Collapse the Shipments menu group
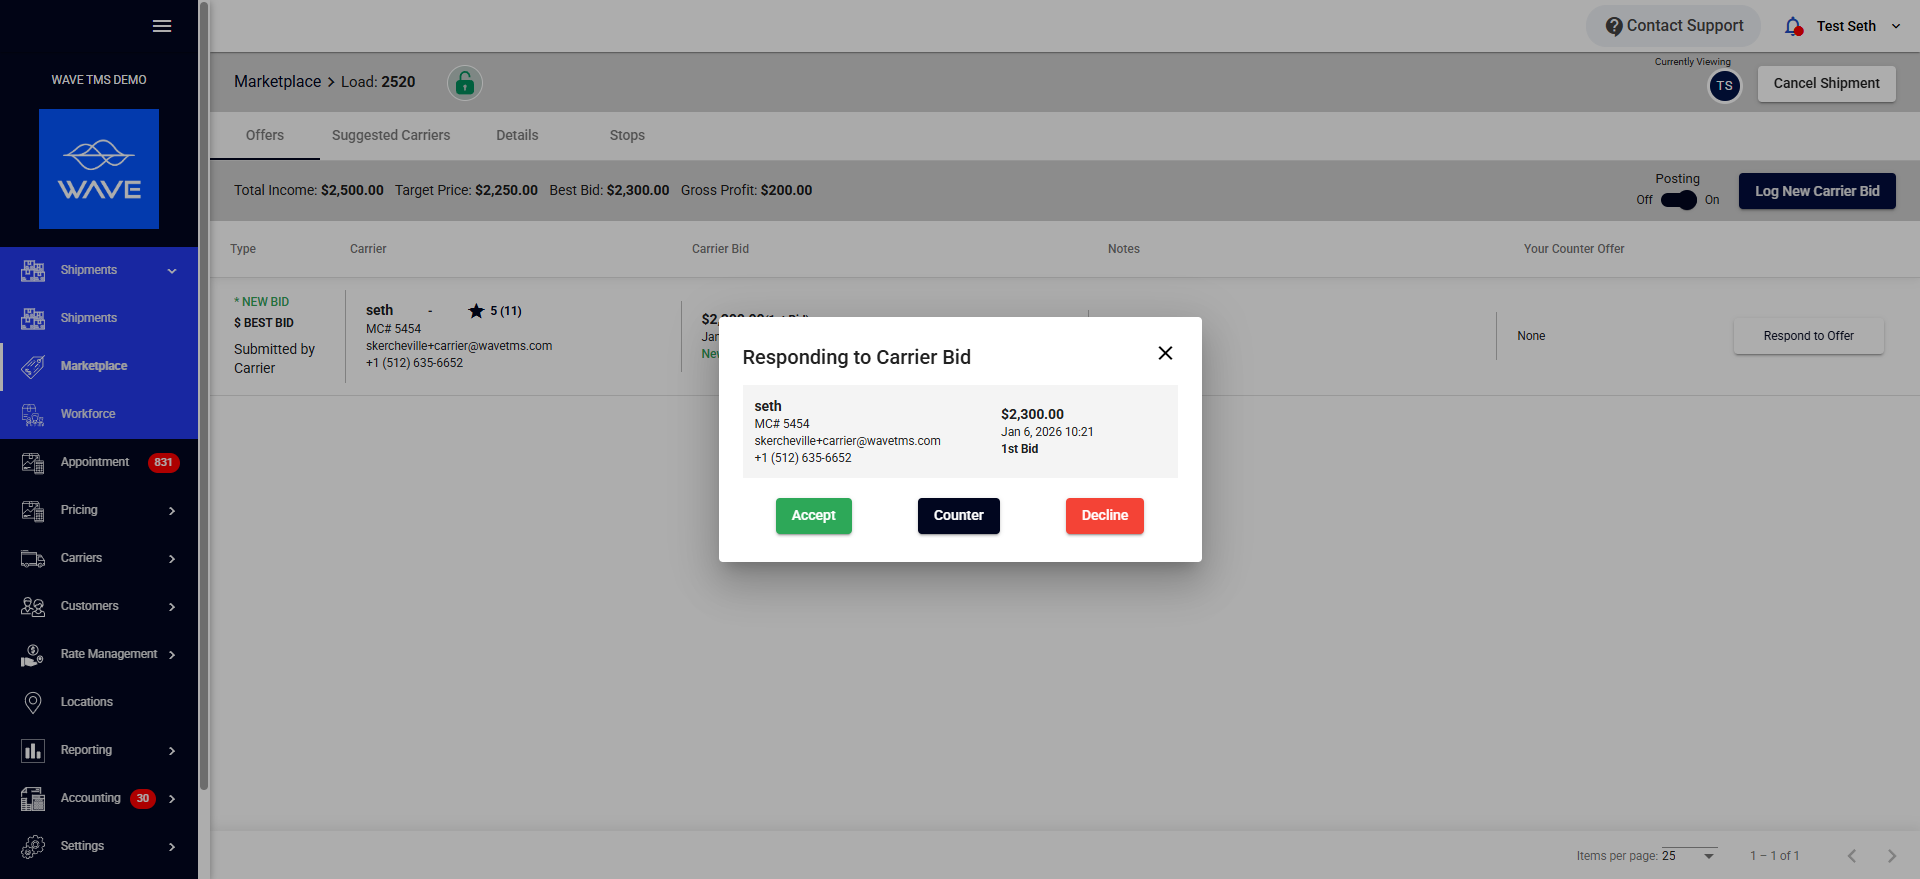 pyautogui.click(x=172, y=271)
